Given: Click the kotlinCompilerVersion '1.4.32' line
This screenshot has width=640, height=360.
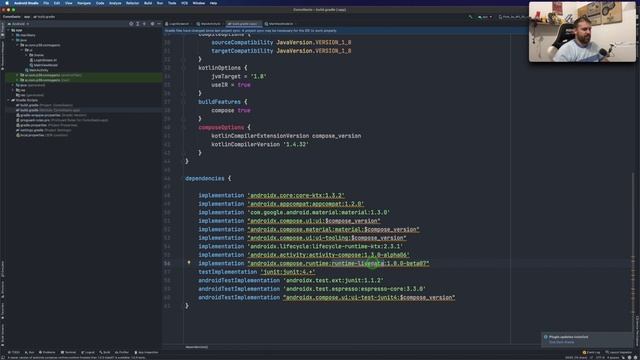Looking at the screenshot, I should 260,144.
